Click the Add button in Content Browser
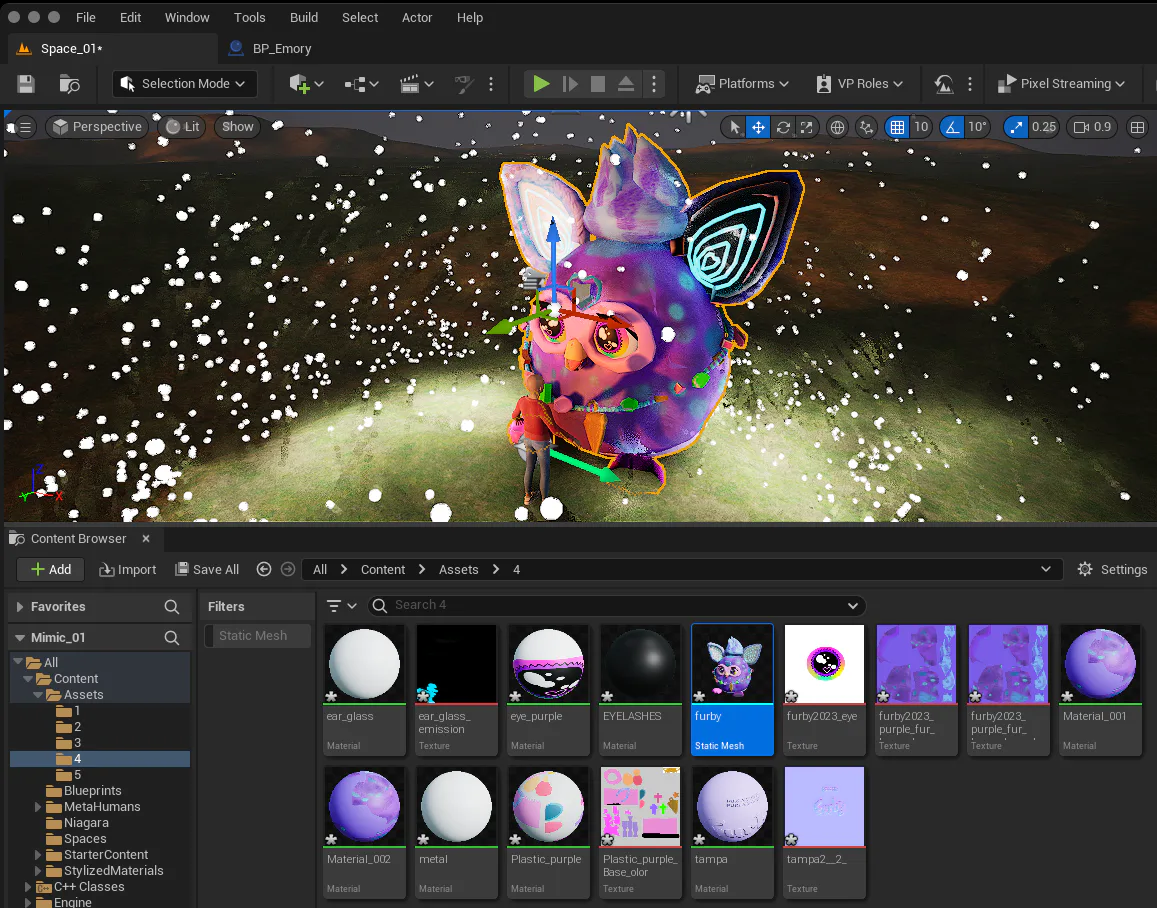The height and width of the screenshot is (908, 1157). coord(51,569)
